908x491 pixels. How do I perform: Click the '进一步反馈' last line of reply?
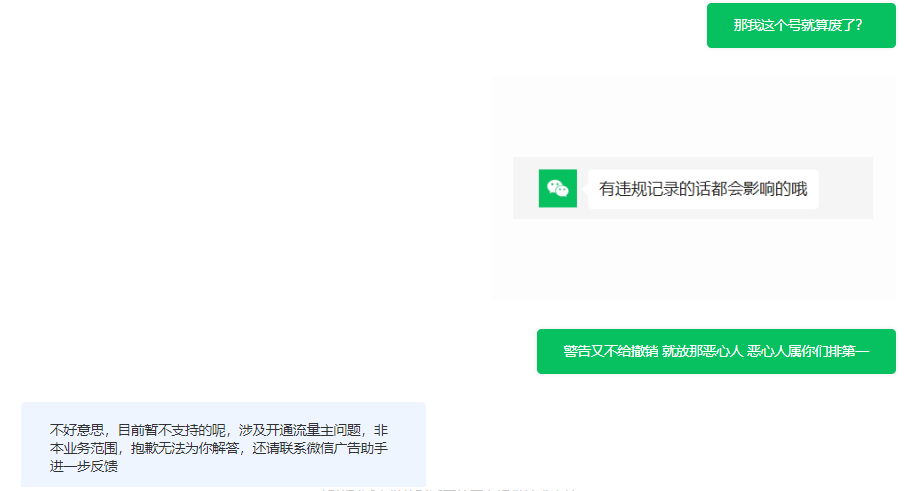click(x=84, y=466)
